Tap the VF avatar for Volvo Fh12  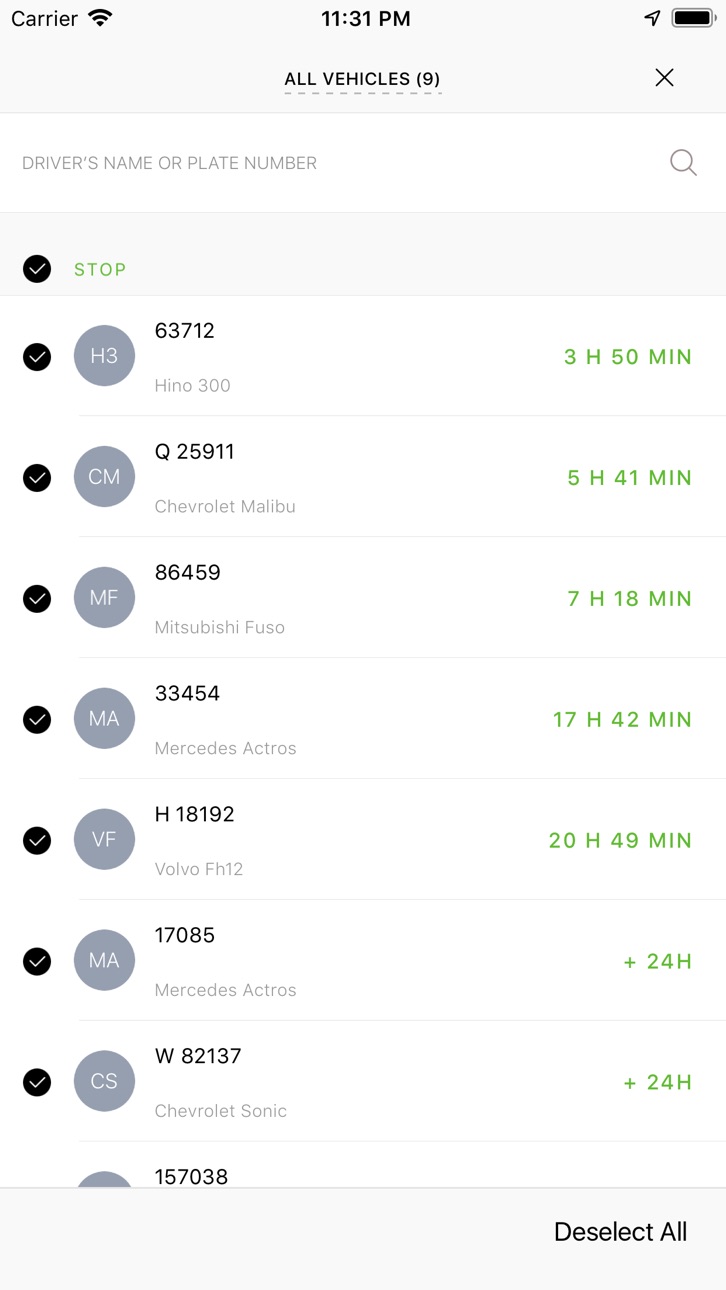(x=104, y=840)
